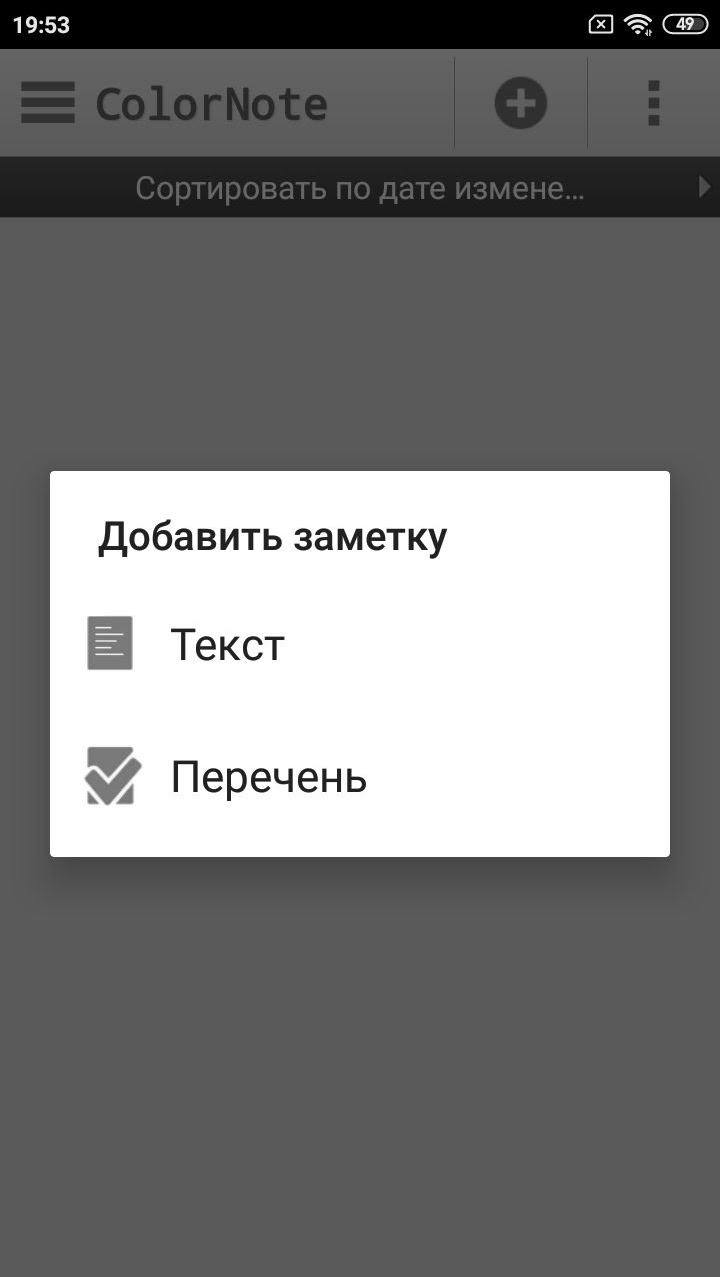Open the three-dot overflow menu

click(654, 103)
